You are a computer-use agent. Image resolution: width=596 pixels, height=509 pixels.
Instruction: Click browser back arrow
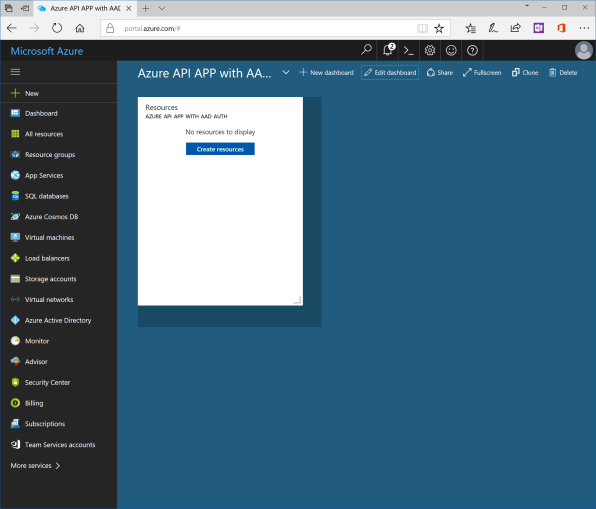[x=12, y=28]
